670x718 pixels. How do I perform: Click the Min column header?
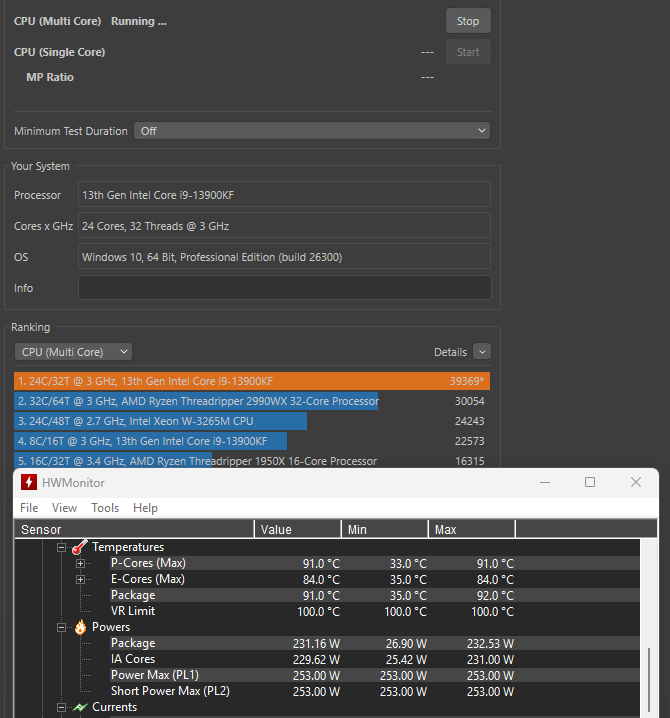coord(385,529)
